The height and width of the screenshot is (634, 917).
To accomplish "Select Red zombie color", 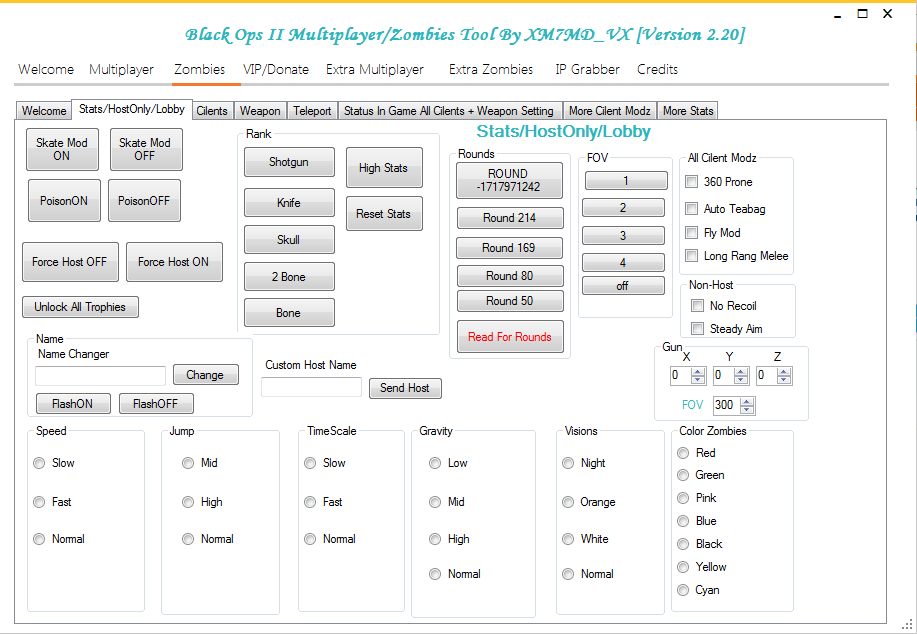I will (683, 453).
